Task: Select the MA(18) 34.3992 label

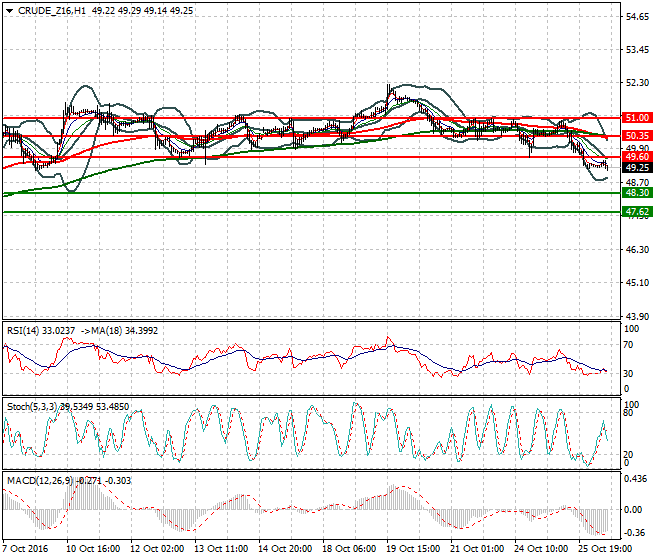Action: (124, 331)
